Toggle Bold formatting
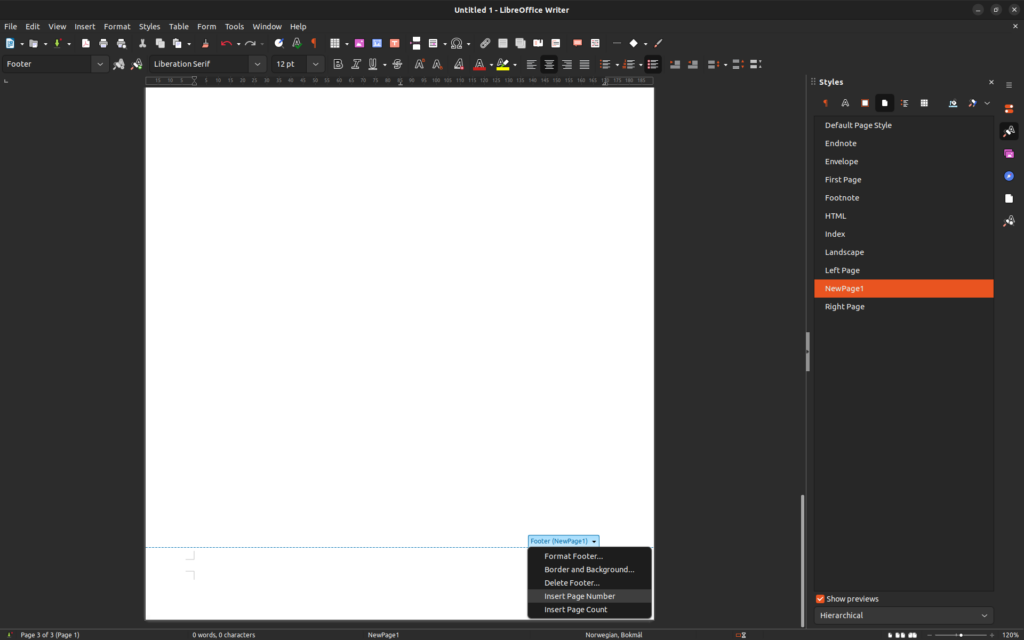Viewport: 1024px width, 640px height. coord(338,64)
